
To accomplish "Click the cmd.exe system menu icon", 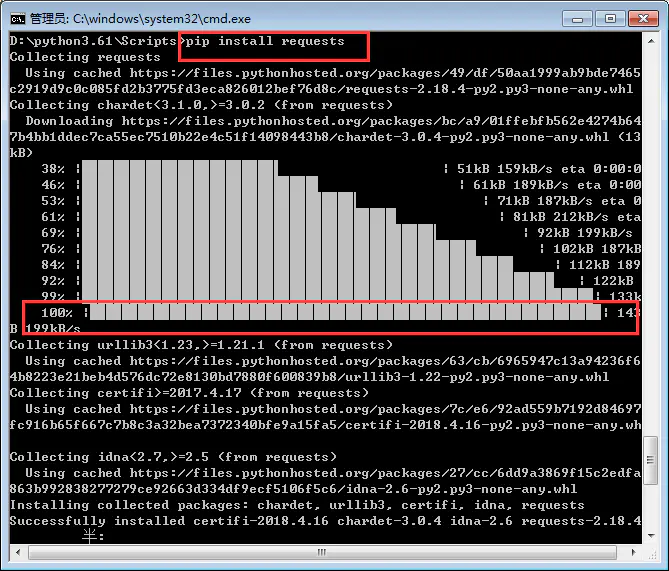I will click(x=18, y=19).
